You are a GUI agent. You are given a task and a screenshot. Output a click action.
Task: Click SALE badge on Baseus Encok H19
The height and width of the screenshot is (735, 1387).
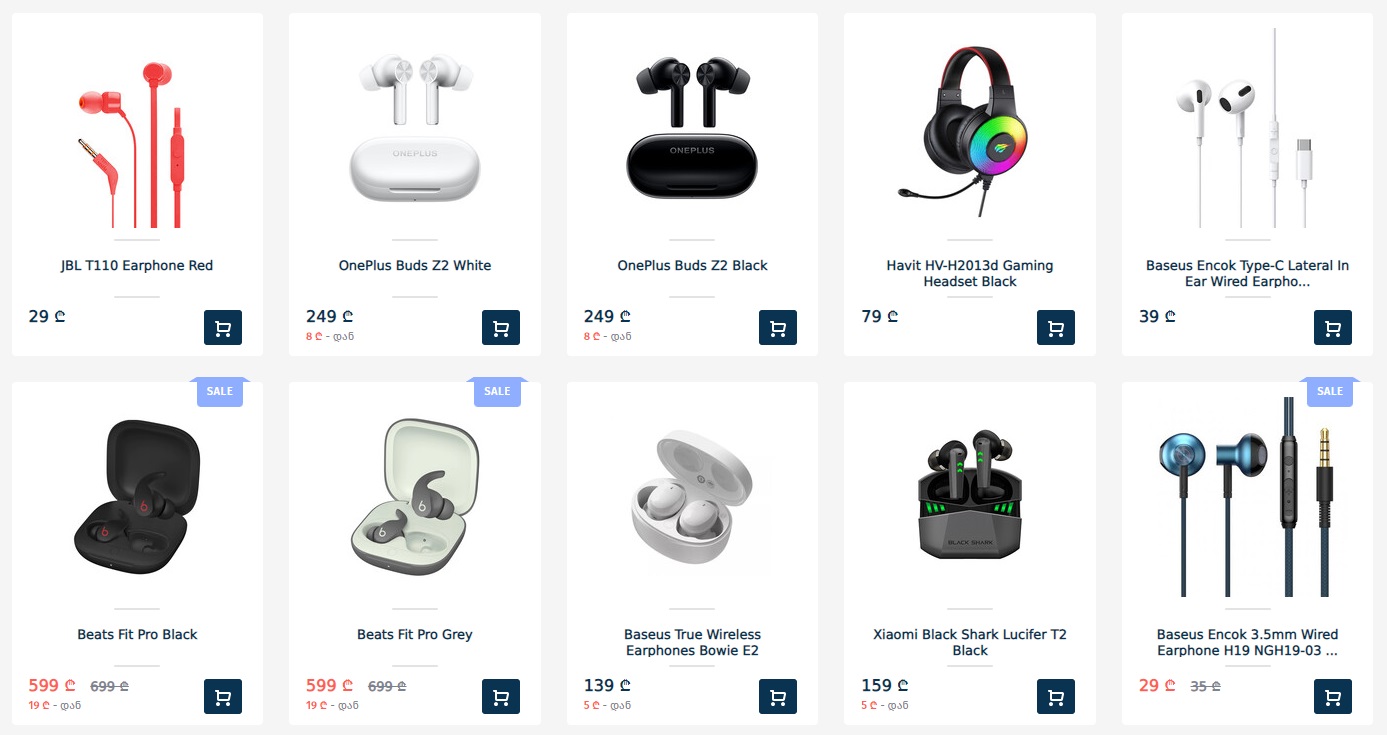point(1330,391)
